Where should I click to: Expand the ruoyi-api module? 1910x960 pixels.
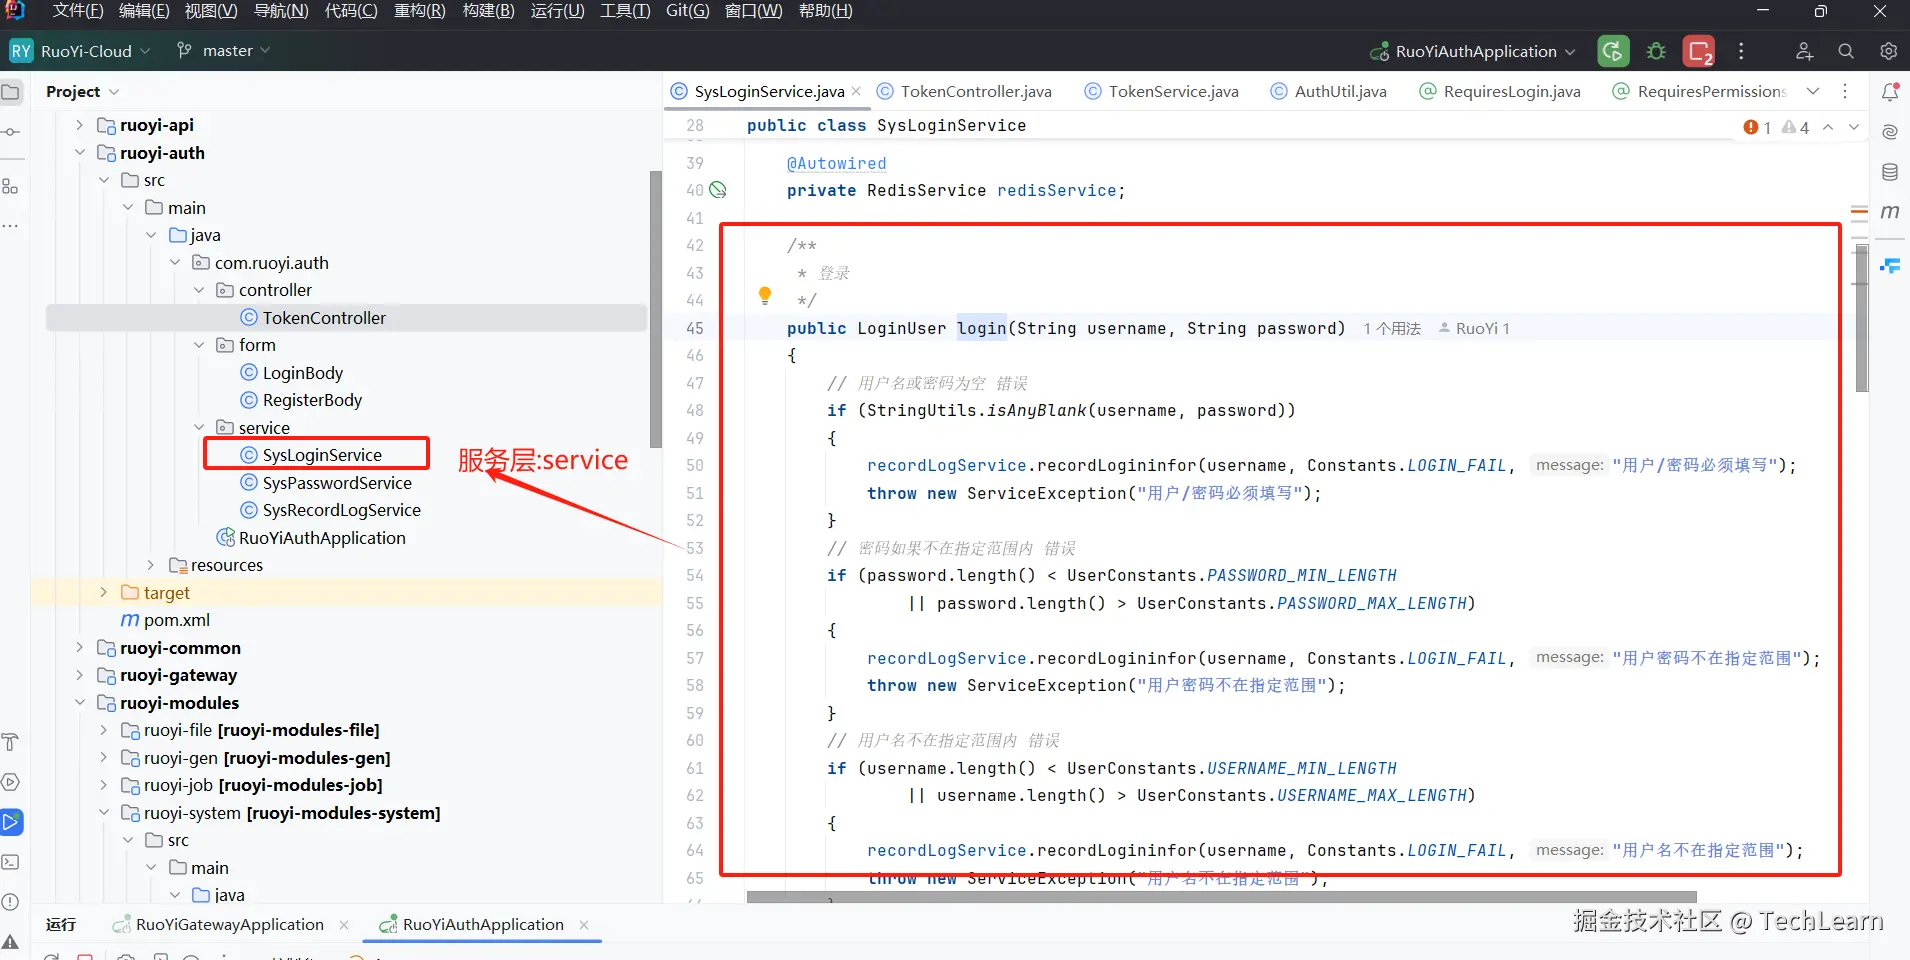[80, 125]
